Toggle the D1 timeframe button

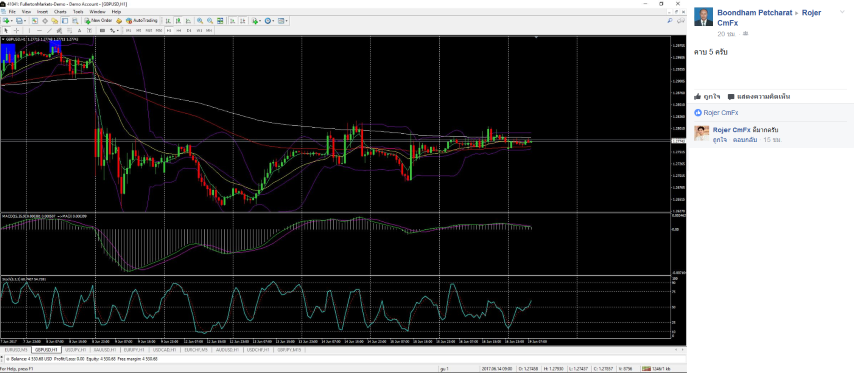pyautogui.click(x=189, y=30)
